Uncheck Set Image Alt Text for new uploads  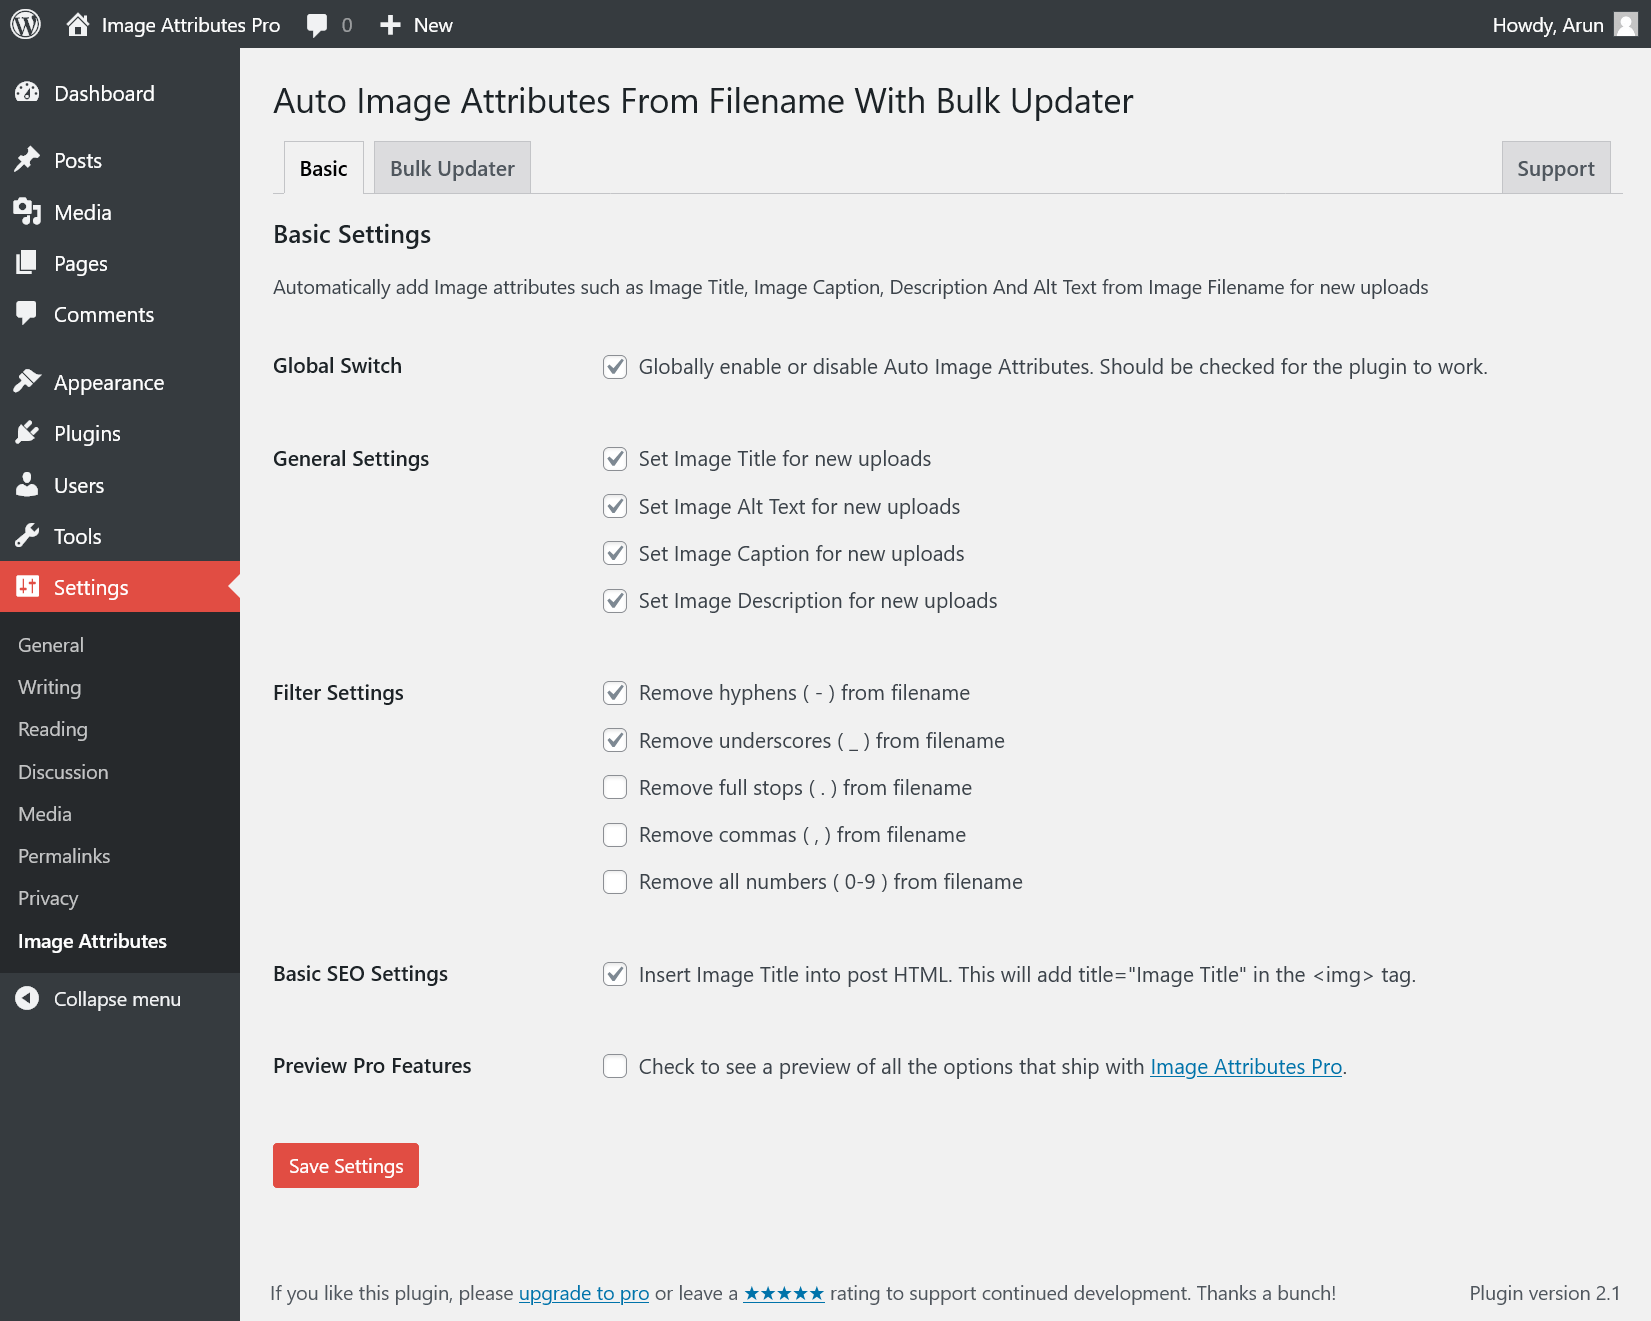click(615, 507)
